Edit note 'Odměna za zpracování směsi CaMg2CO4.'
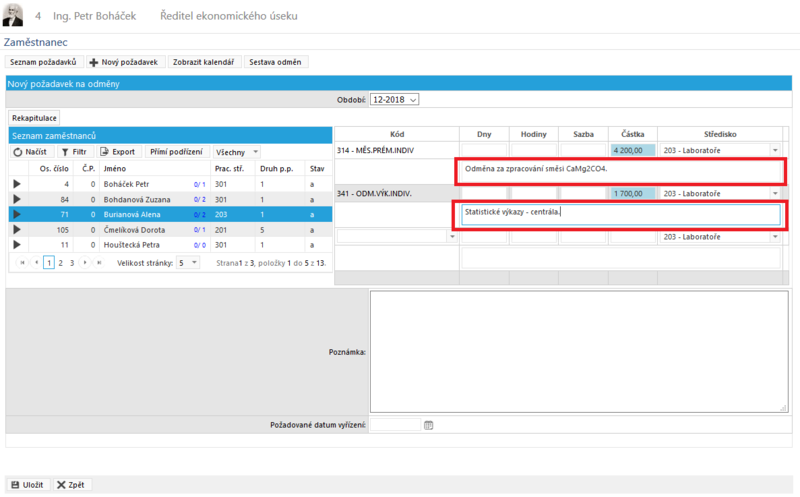The height and width of the screenshot is (497, 800). tap(620, 172)
